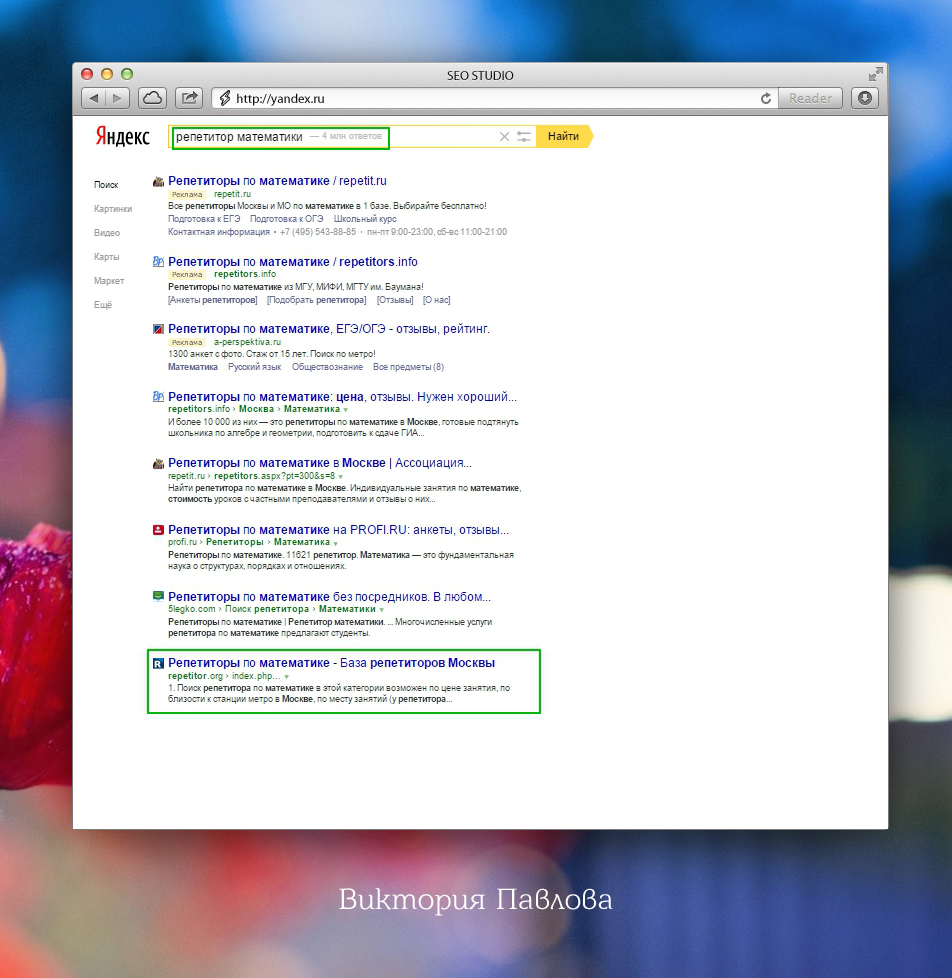Click the Все предметы (8) sitelink

tap(408, 367)
